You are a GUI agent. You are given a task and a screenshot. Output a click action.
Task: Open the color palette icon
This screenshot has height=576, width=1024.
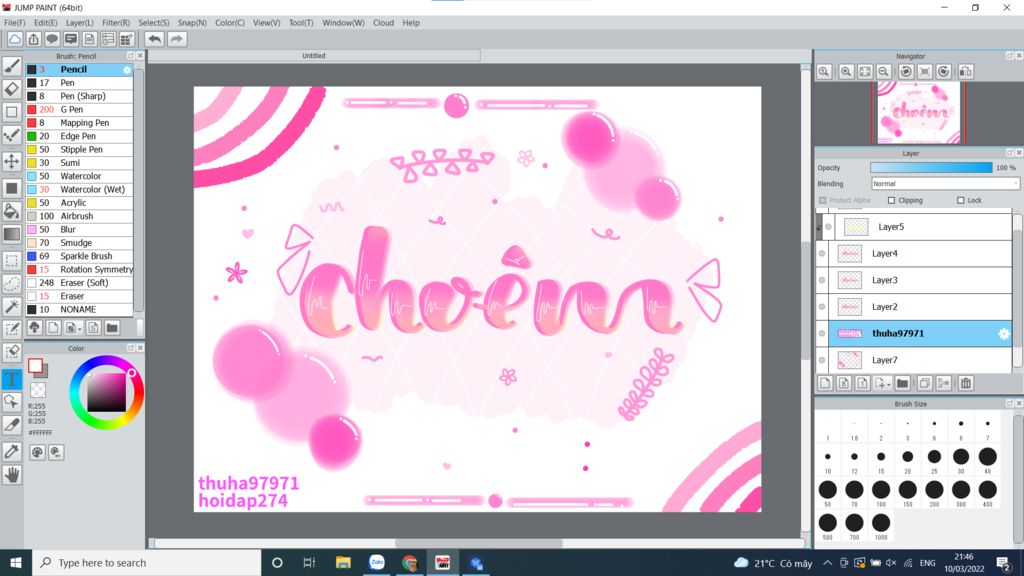37,452
